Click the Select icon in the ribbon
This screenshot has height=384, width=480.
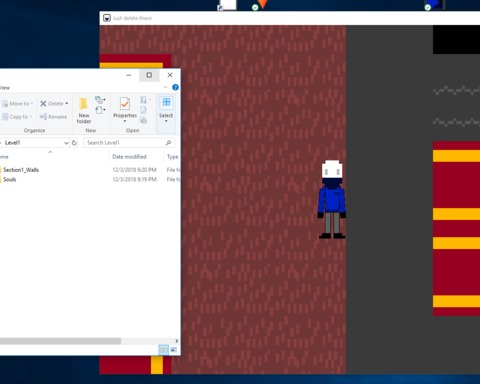166,102
